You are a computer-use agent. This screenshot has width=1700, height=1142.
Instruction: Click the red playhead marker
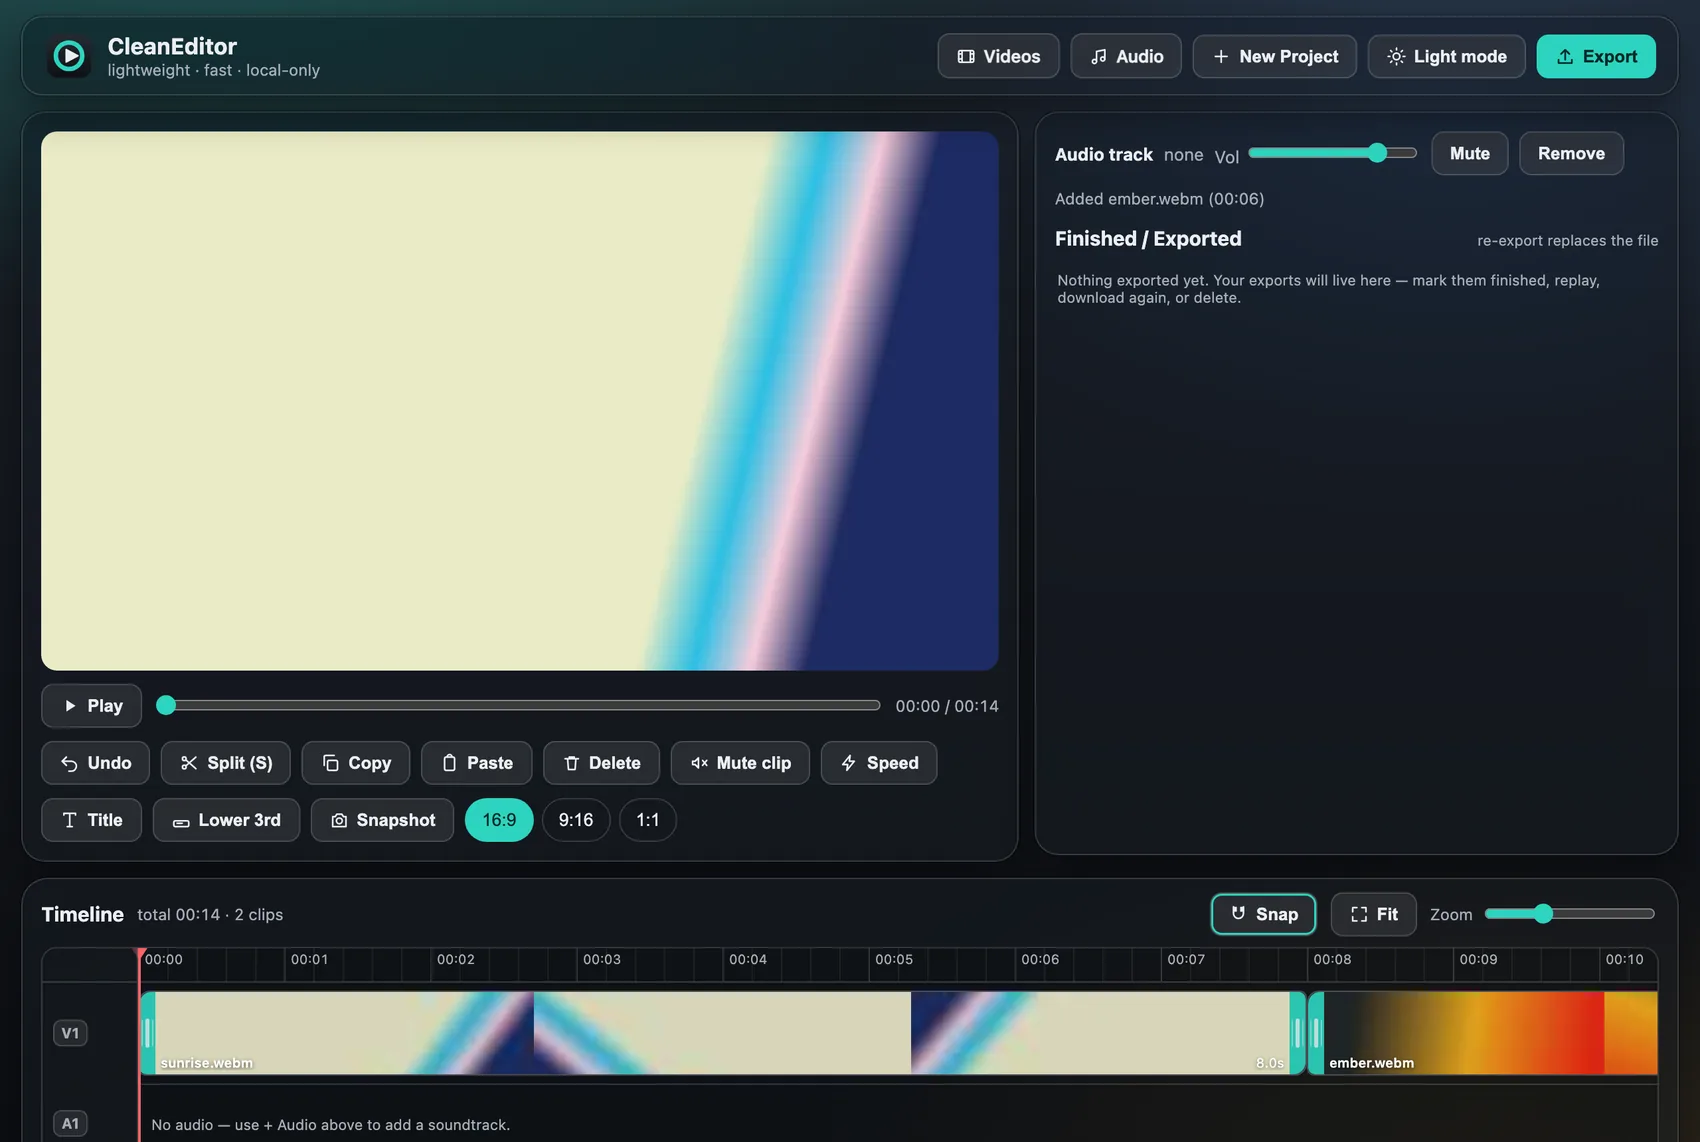140,954
